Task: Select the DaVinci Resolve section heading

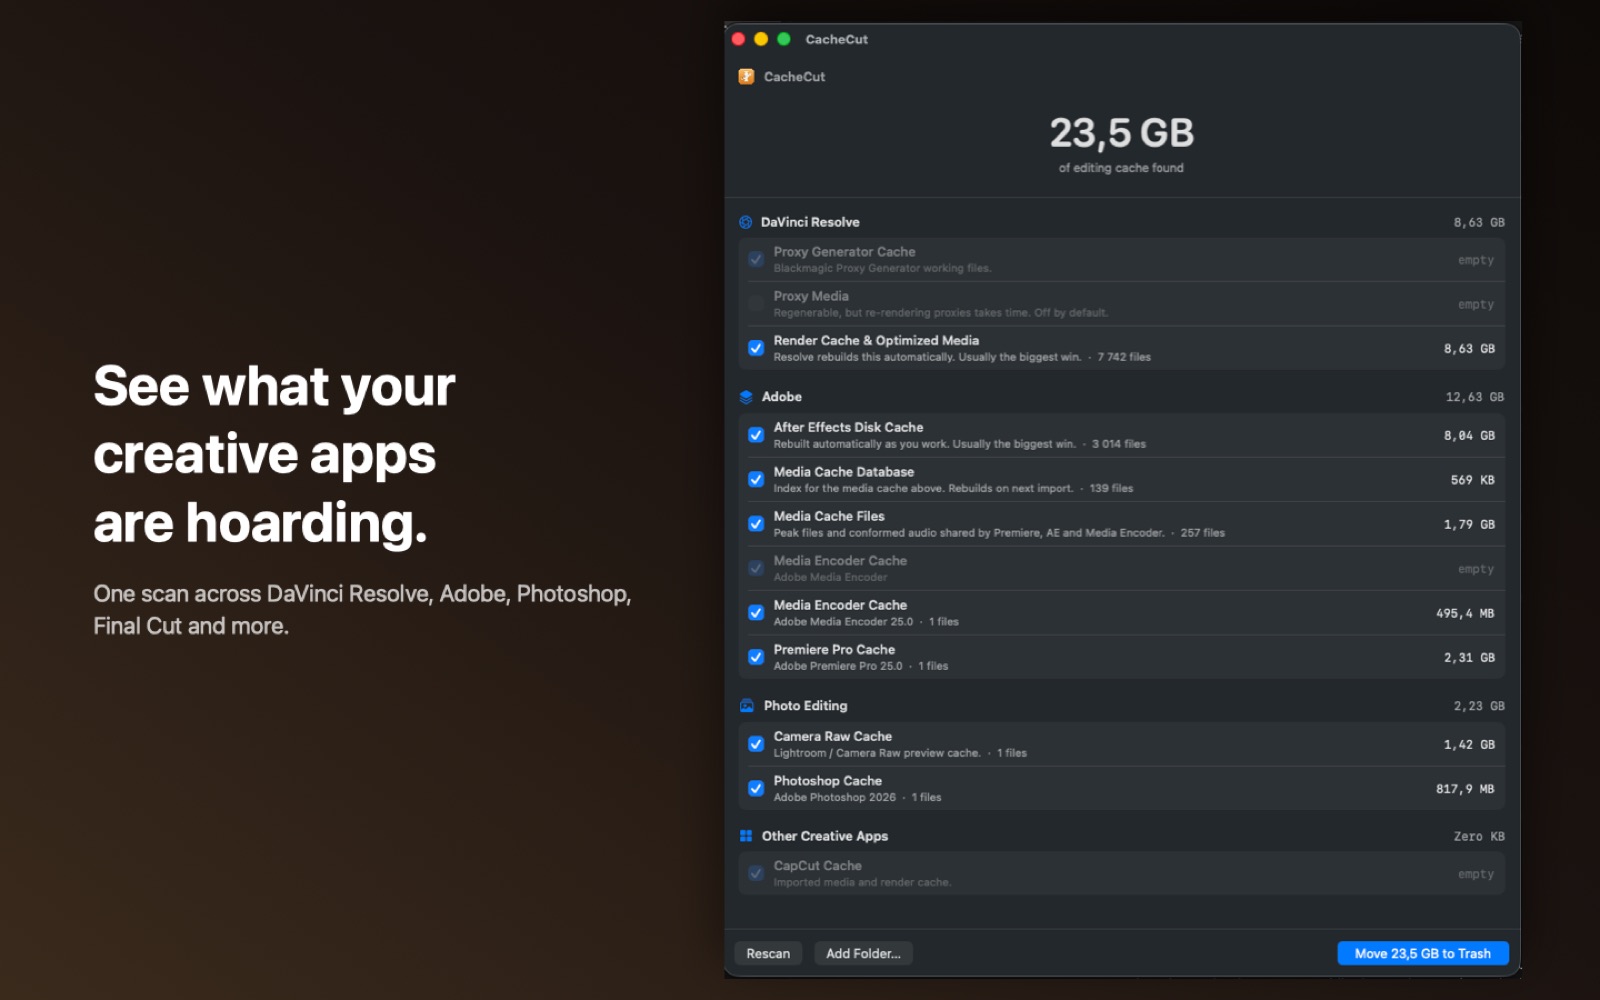Action: click(810, 222)
